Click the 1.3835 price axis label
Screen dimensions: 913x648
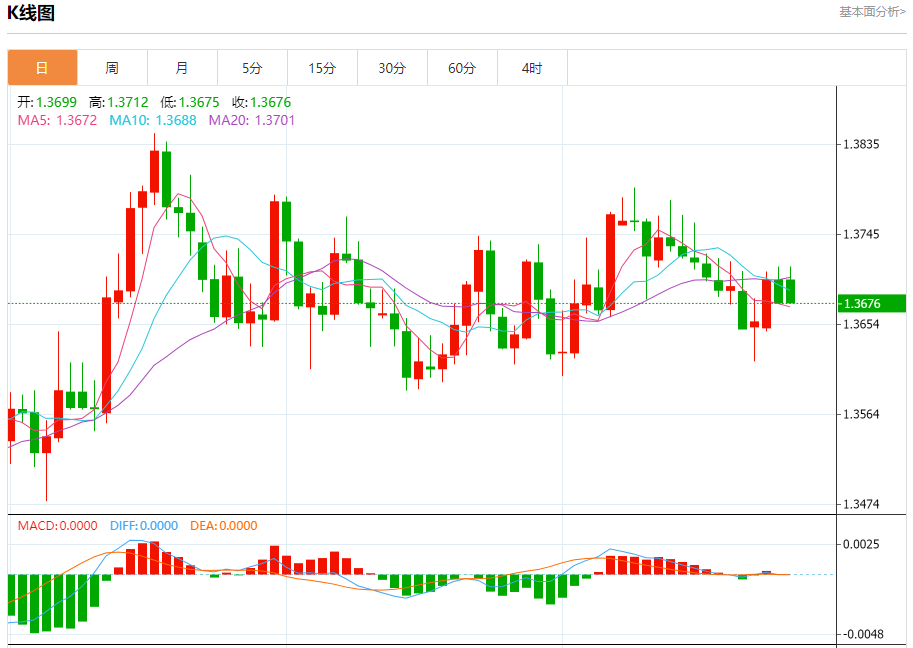[x=861, y=144]
